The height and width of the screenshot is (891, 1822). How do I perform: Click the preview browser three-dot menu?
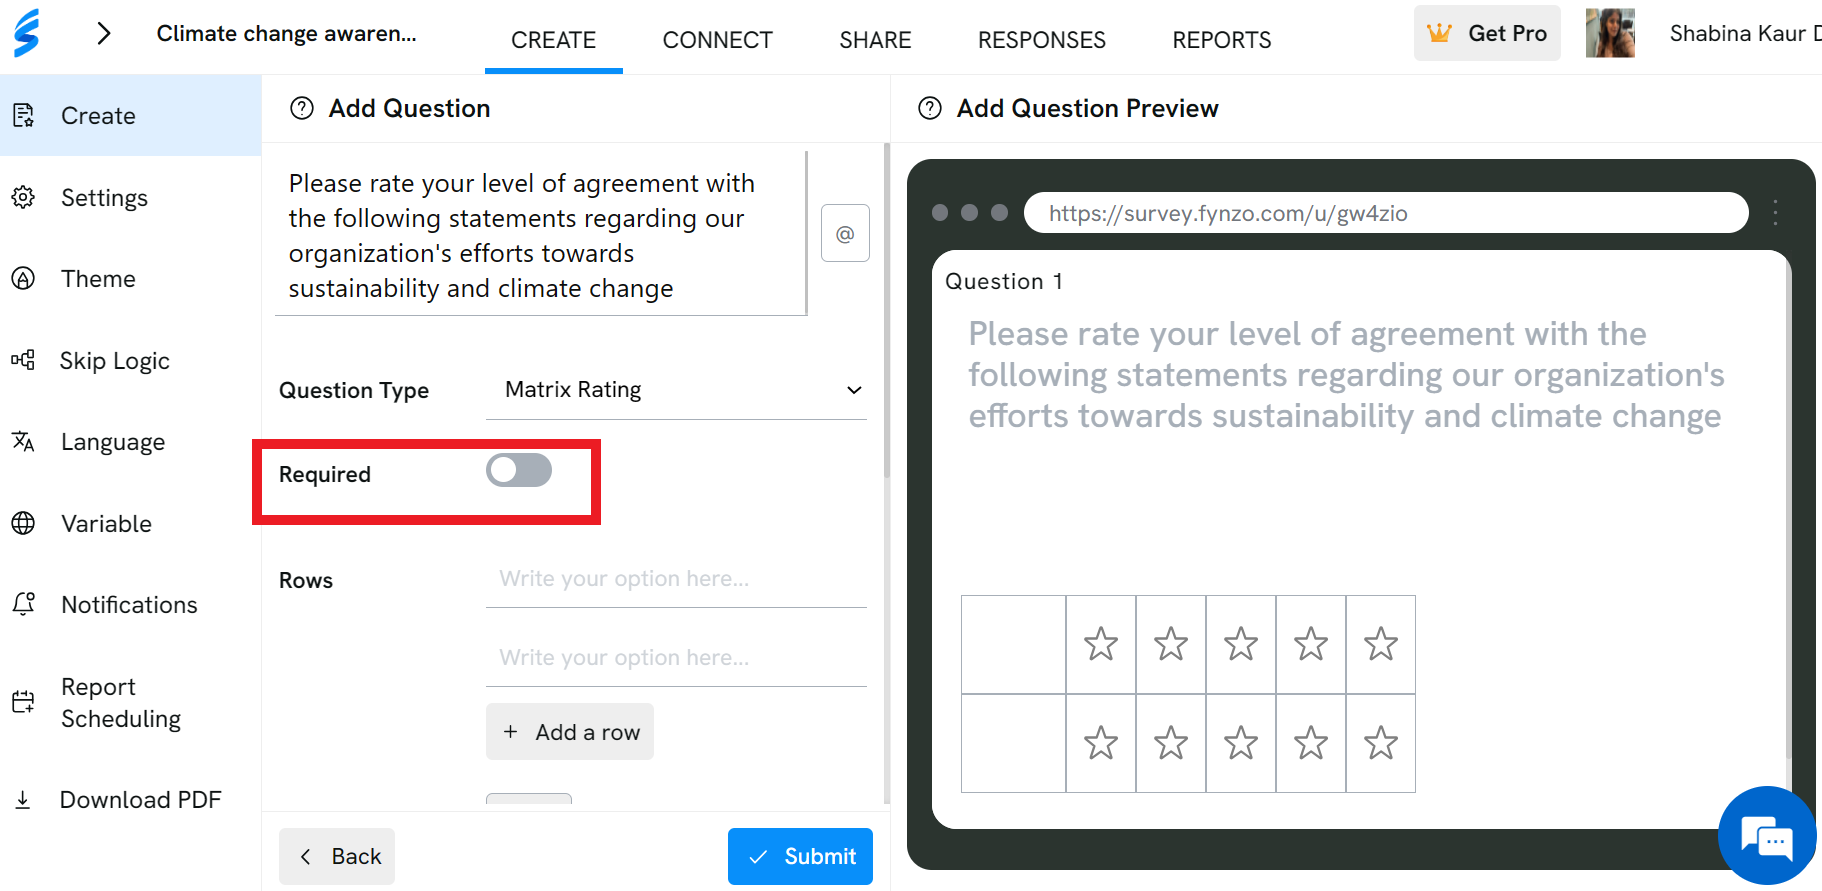1775,212
